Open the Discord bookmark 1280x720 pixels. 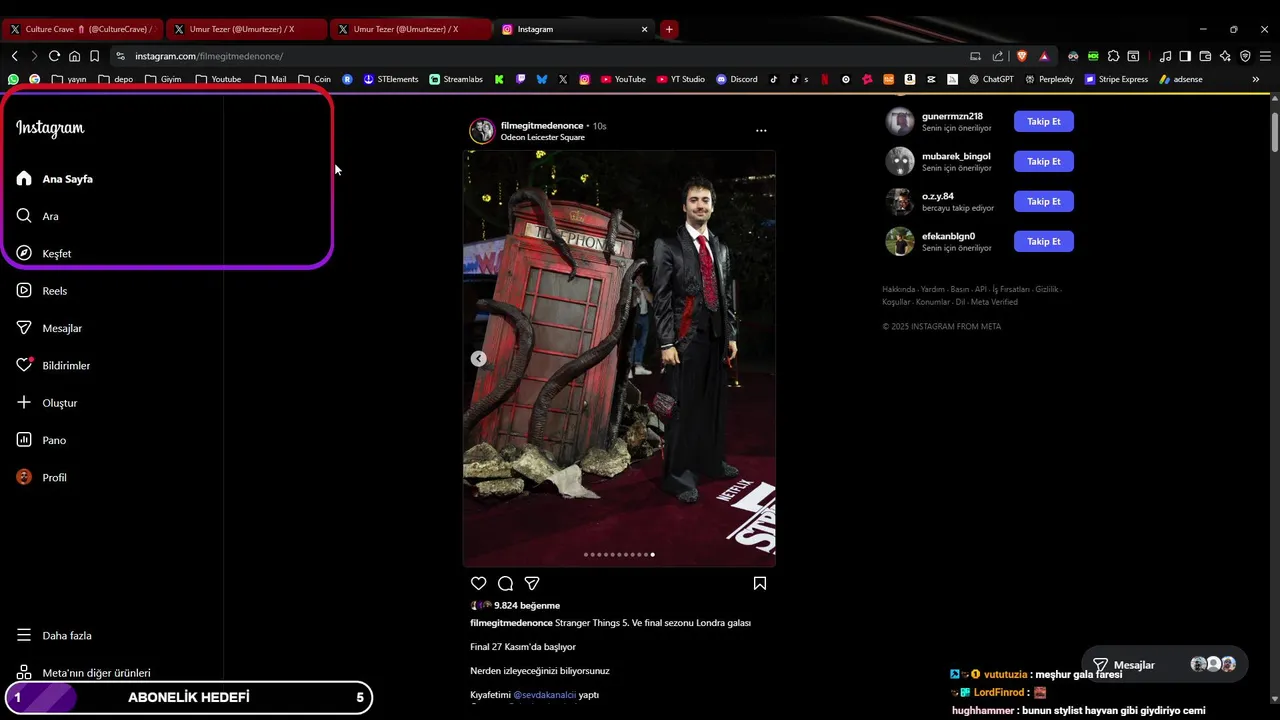click(737, 79)
